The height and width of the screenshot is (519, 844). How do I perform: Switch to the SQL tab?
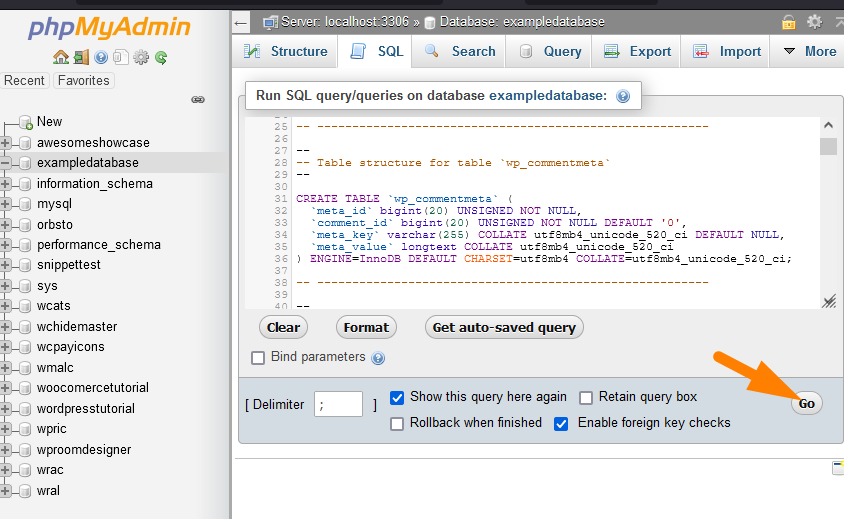377,52
